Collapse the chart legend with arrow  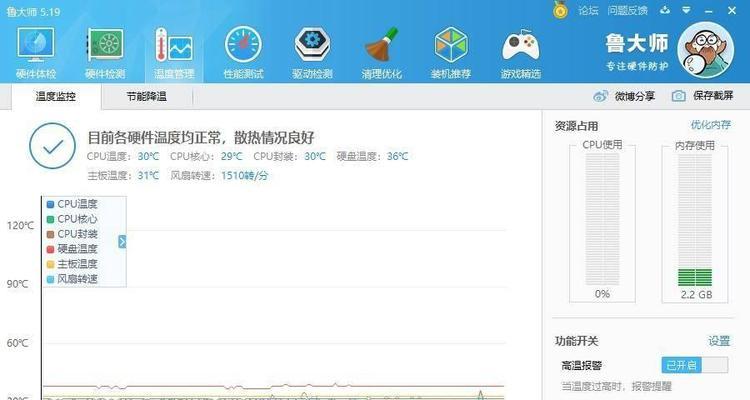122,242
